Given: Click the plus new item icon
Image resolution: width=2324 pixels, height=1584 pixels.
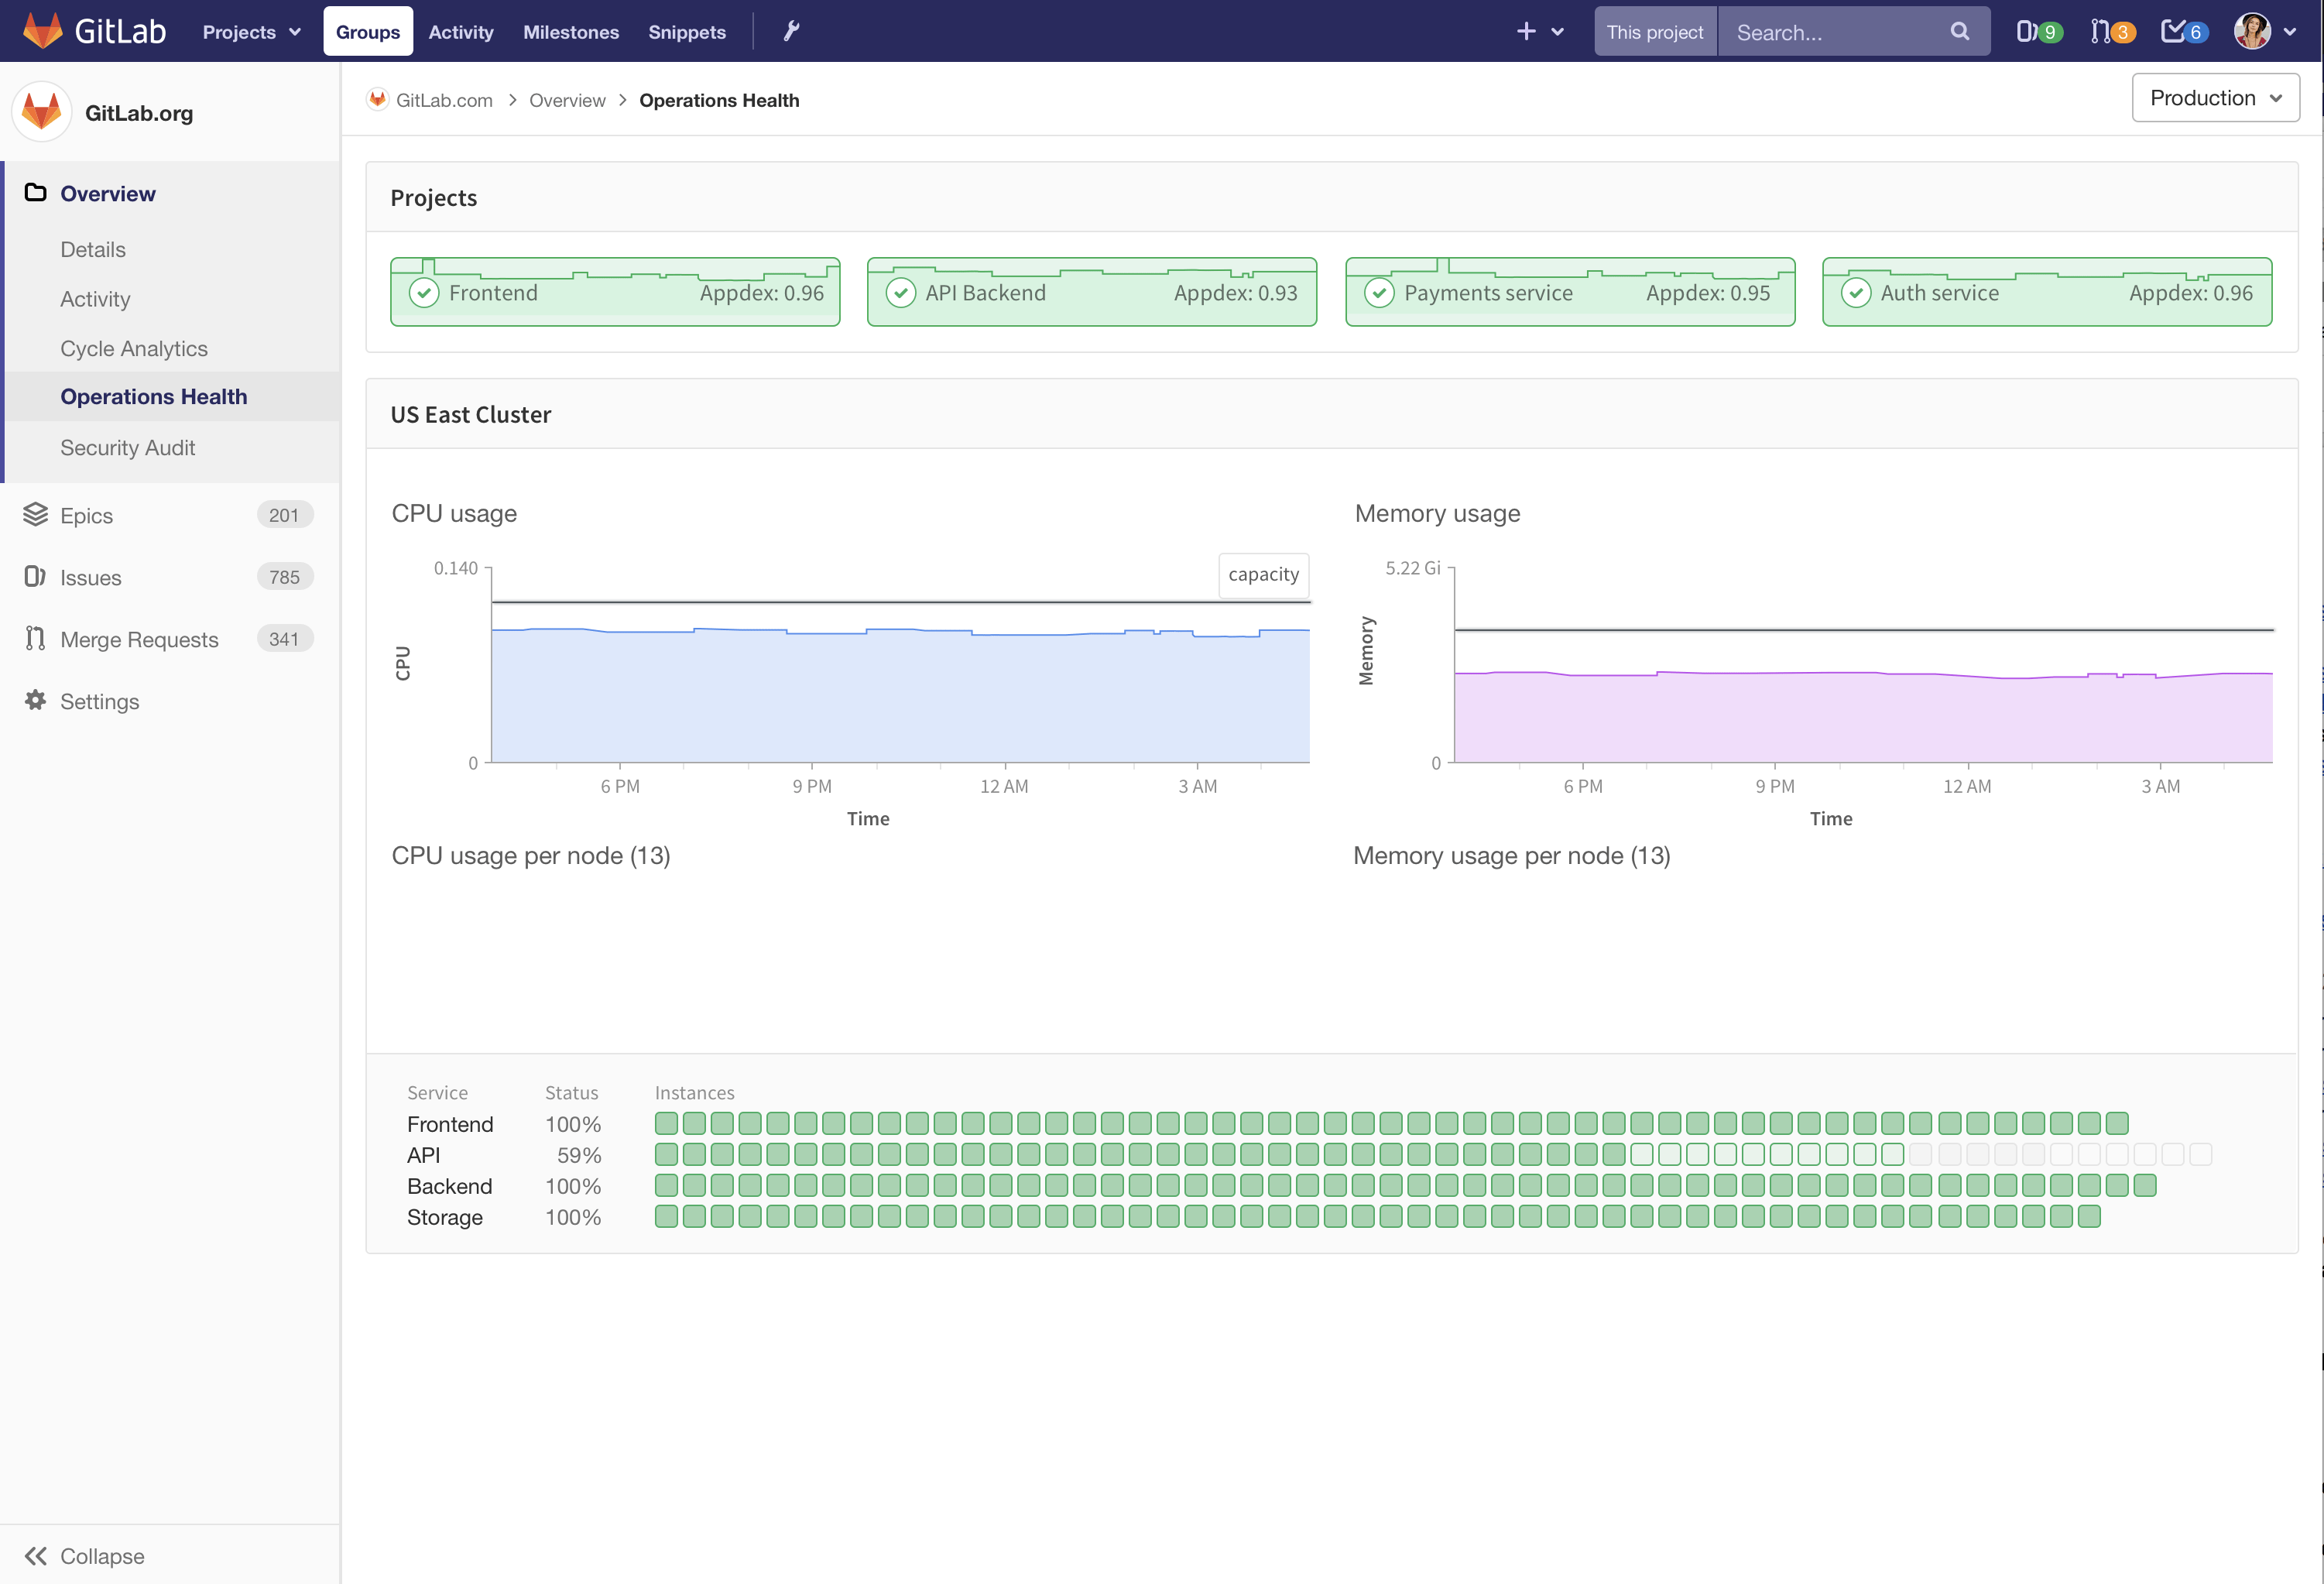Looking at the screenshot, I should 1525,32.
